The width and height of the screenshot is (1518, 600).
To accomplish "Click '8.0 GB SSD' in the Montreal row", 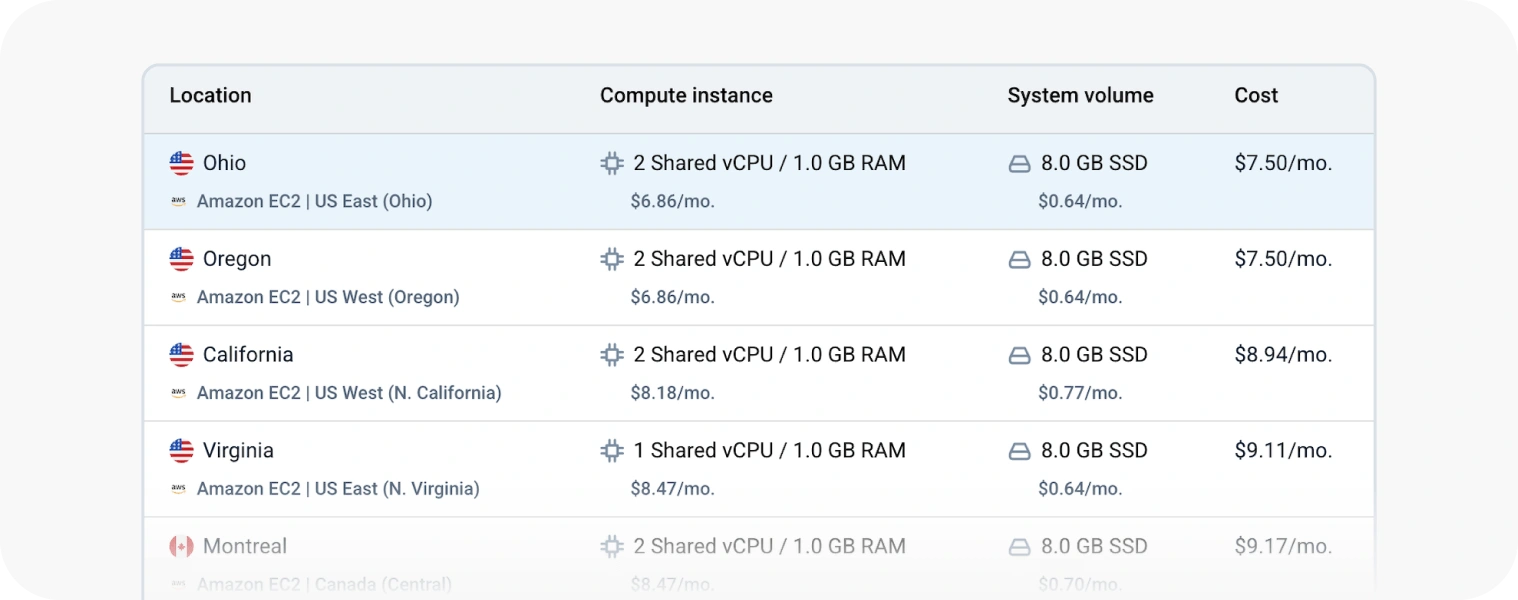I will (x=1094, y=547).
